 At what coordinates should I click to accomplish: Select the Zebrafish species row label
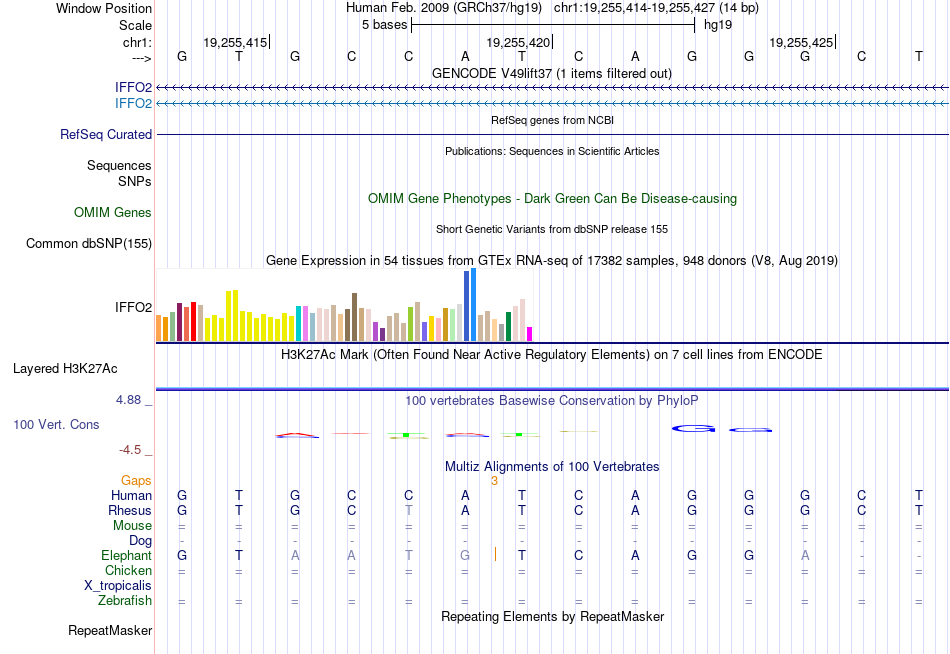click(x=125, y=601)
